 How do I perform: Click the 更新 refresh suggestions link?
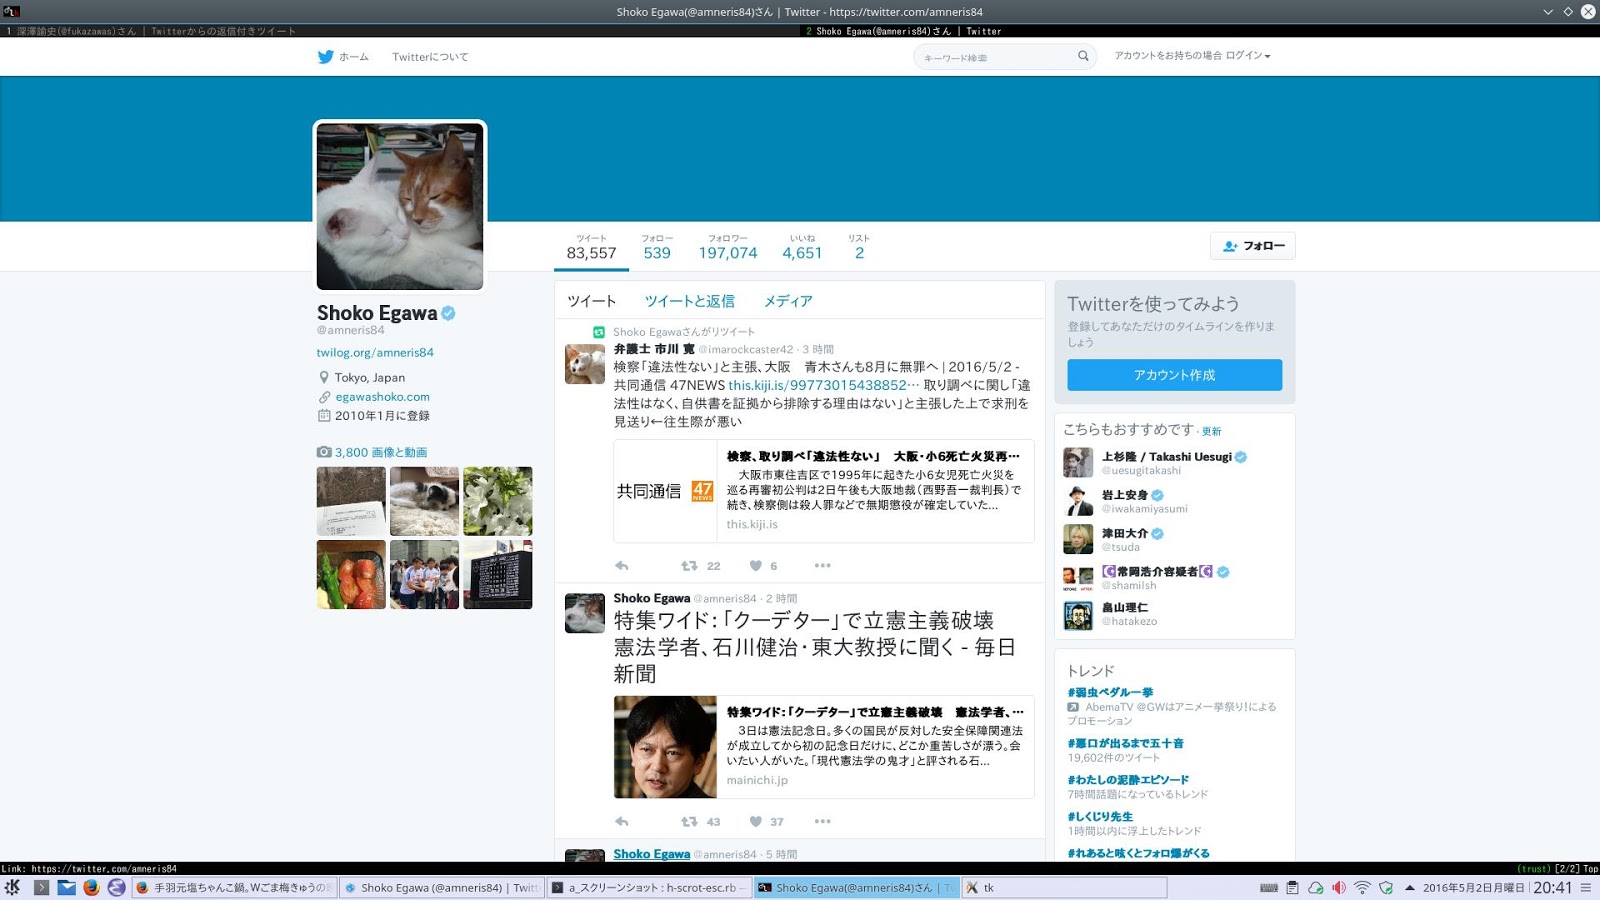1212,431
